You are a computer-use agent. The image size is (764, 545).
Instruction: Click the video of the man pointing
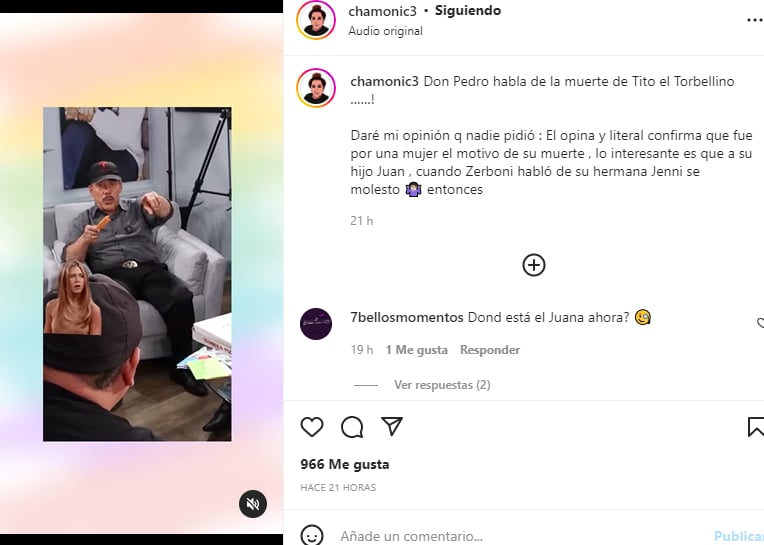click(137, 274)
